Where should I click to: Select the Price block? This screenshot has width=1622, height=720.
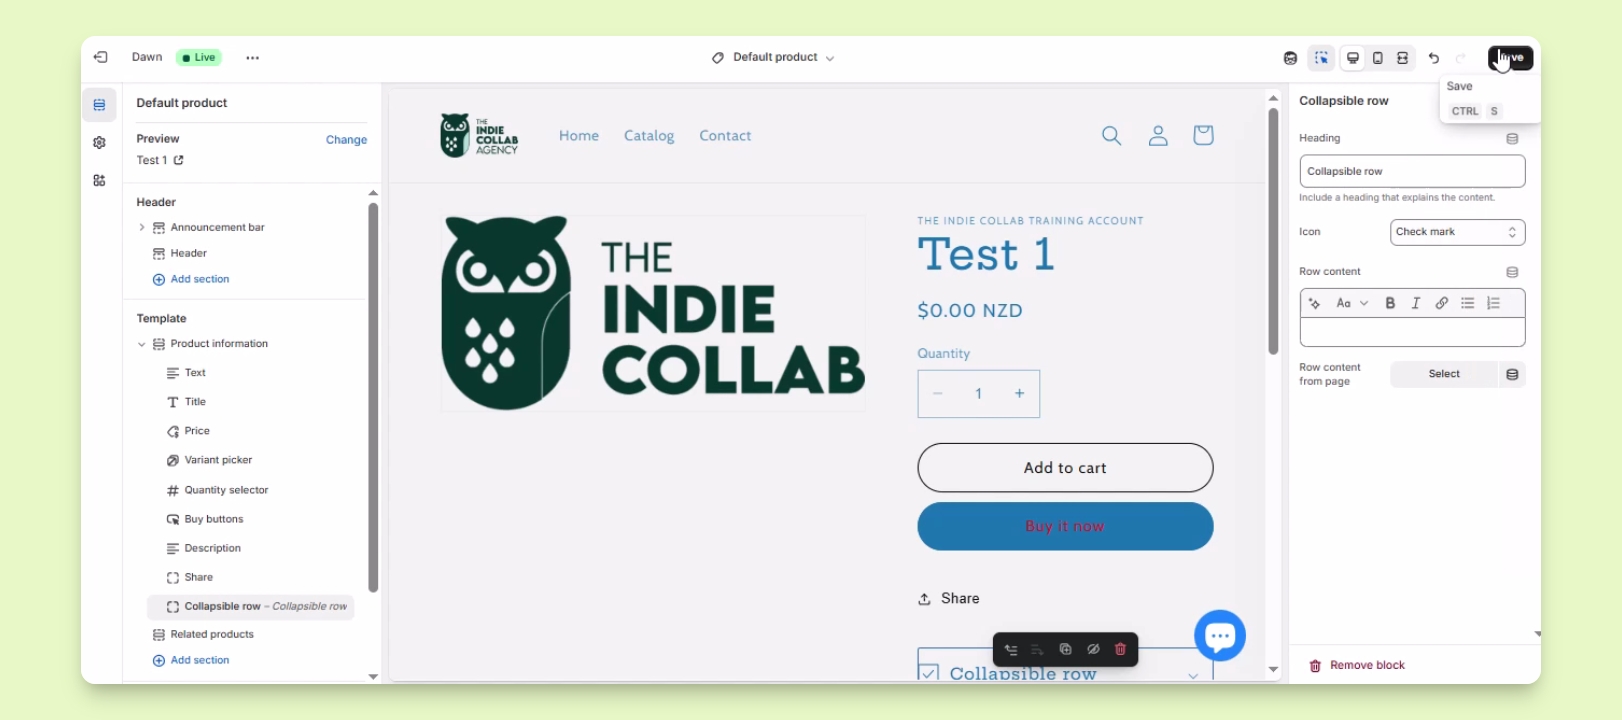click(197, 431)
